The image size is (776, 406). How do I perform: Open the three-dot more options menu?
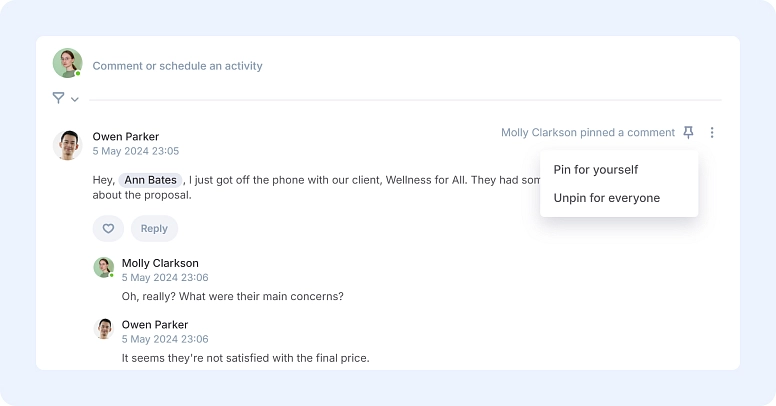pos(712,132)
